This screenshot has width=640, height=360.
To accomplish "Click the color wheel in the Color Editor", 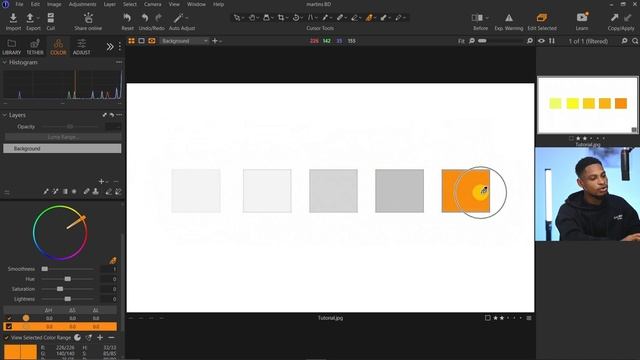I will click(60, 233).
